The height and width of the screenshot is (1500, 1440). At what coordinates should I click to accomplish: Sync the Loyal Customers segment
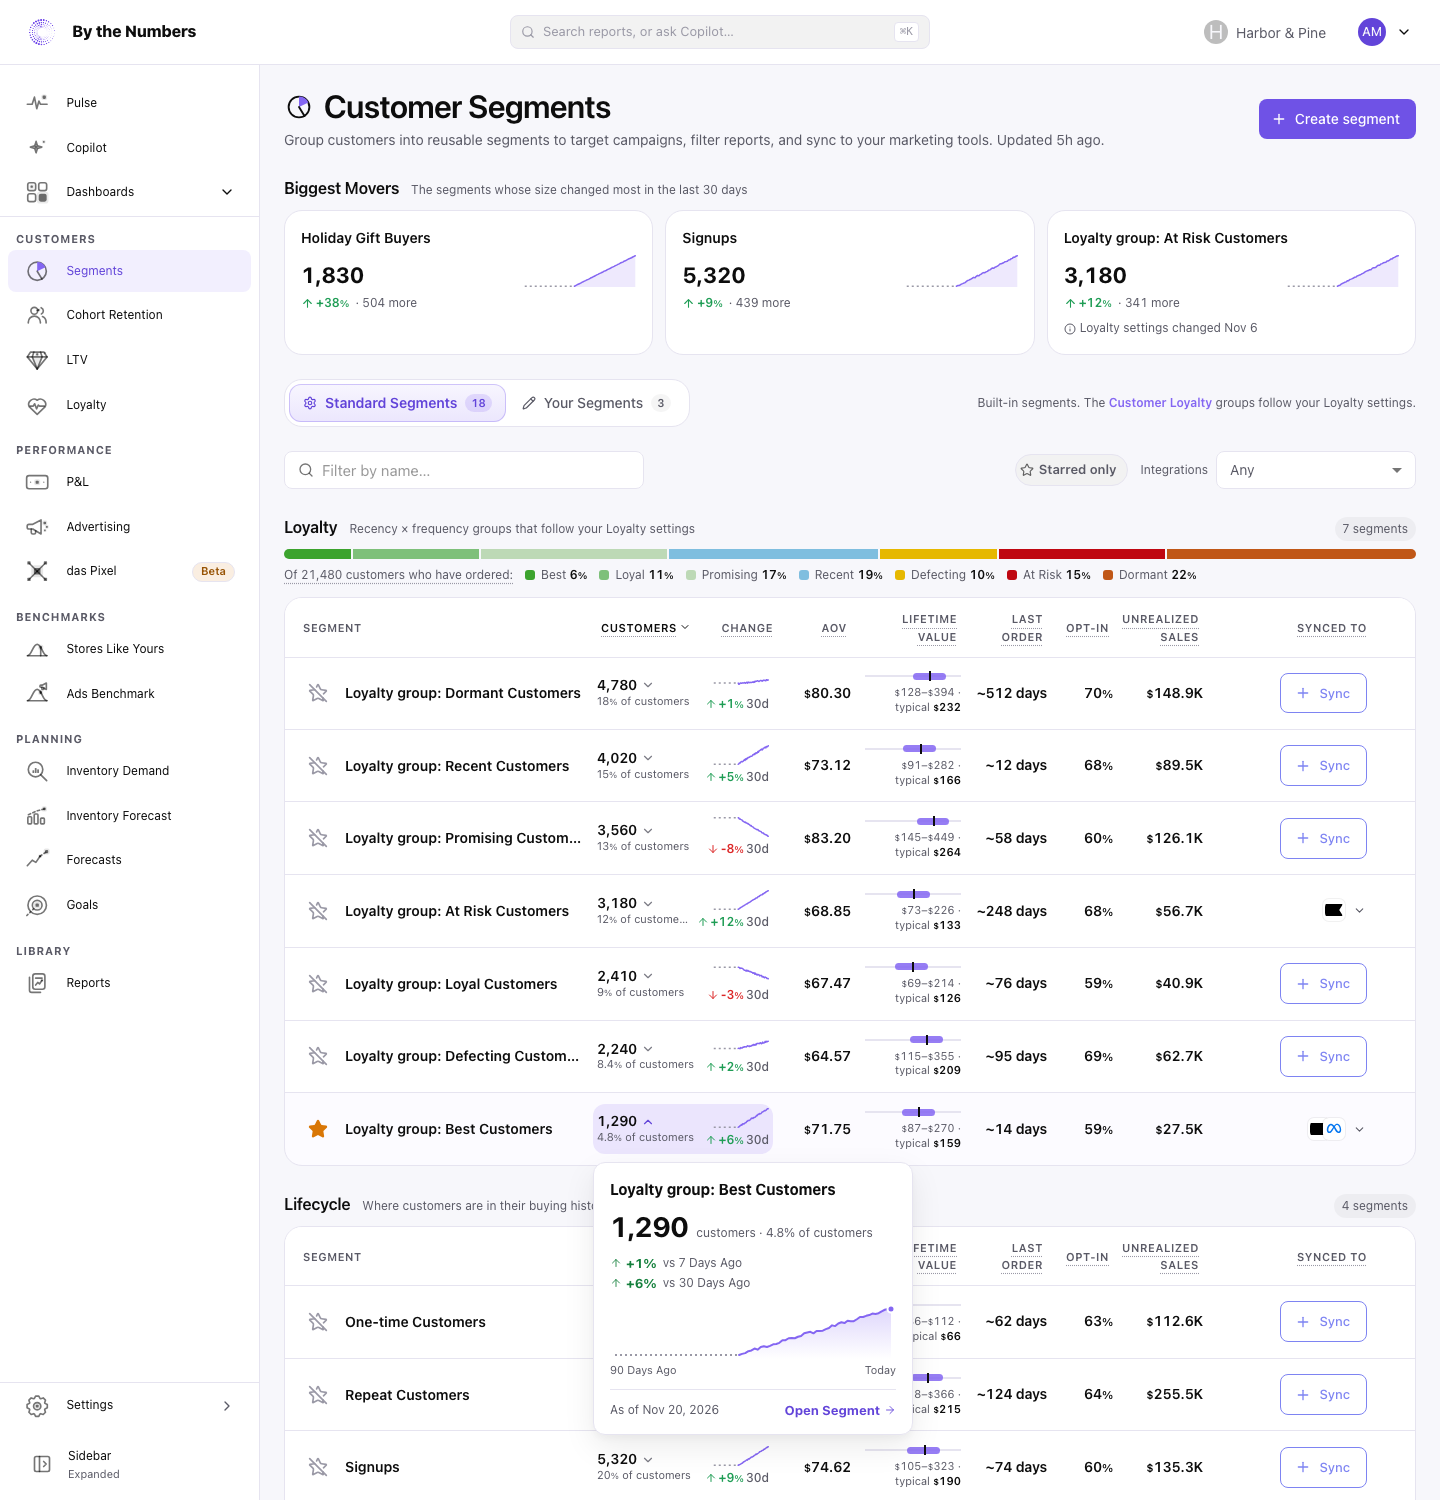pos(1323,984)
